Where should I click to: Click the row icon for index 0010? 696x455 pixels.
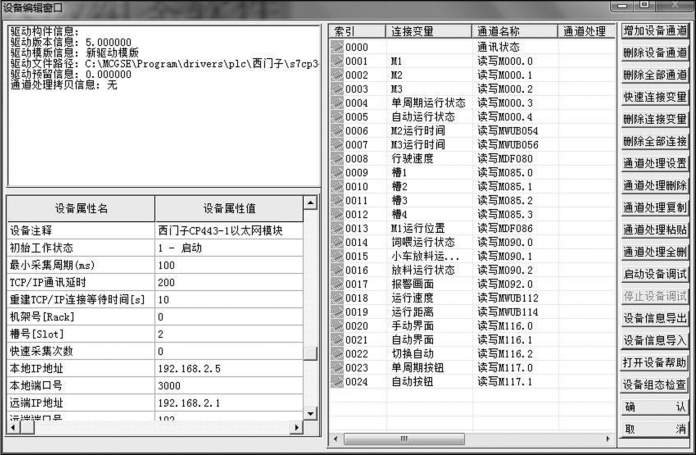tap(337, 186)
